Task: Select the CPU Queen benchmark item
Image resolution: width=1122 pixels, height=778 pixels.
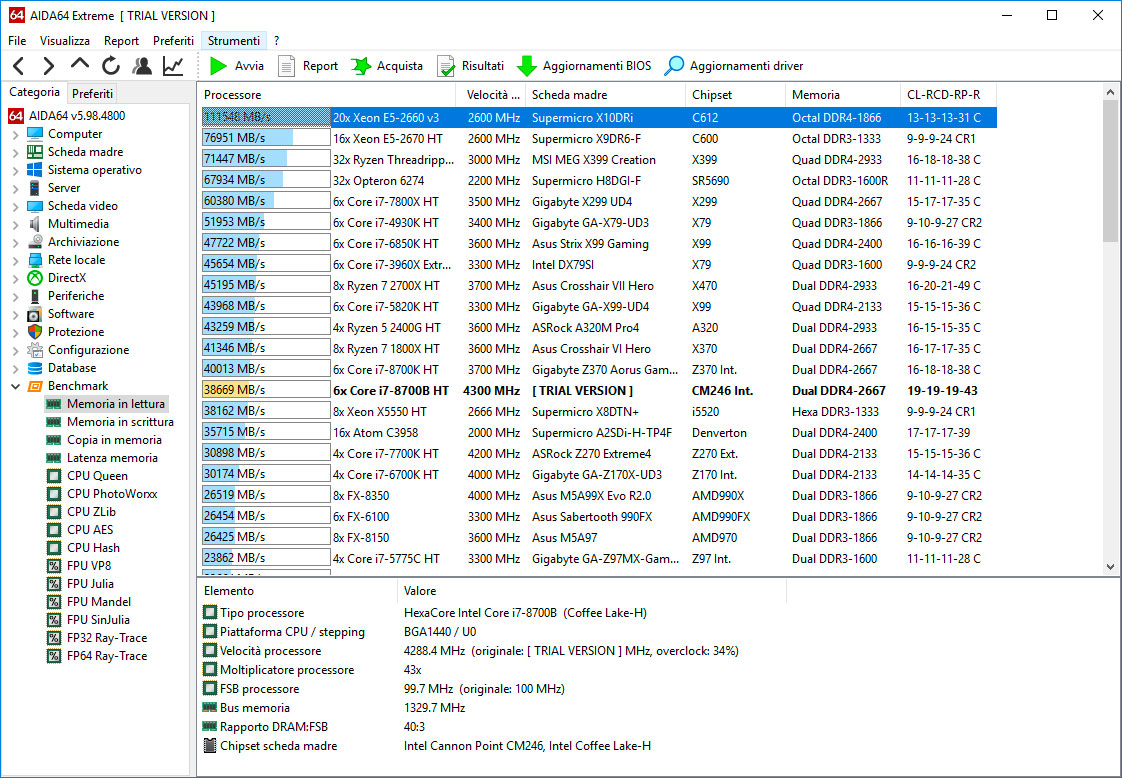Action: pyautogui.click(x=97, y=476)
